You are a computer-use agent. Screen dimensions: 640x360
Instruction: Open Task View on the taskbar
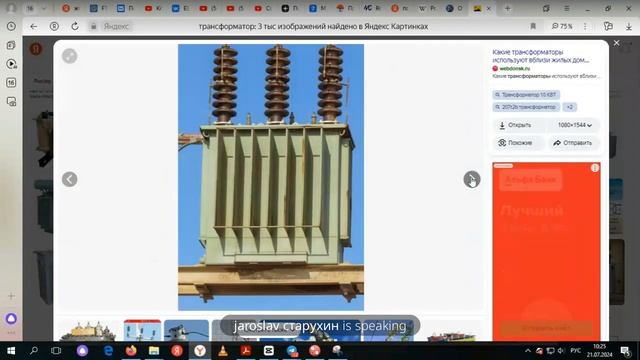coord(56,351)
